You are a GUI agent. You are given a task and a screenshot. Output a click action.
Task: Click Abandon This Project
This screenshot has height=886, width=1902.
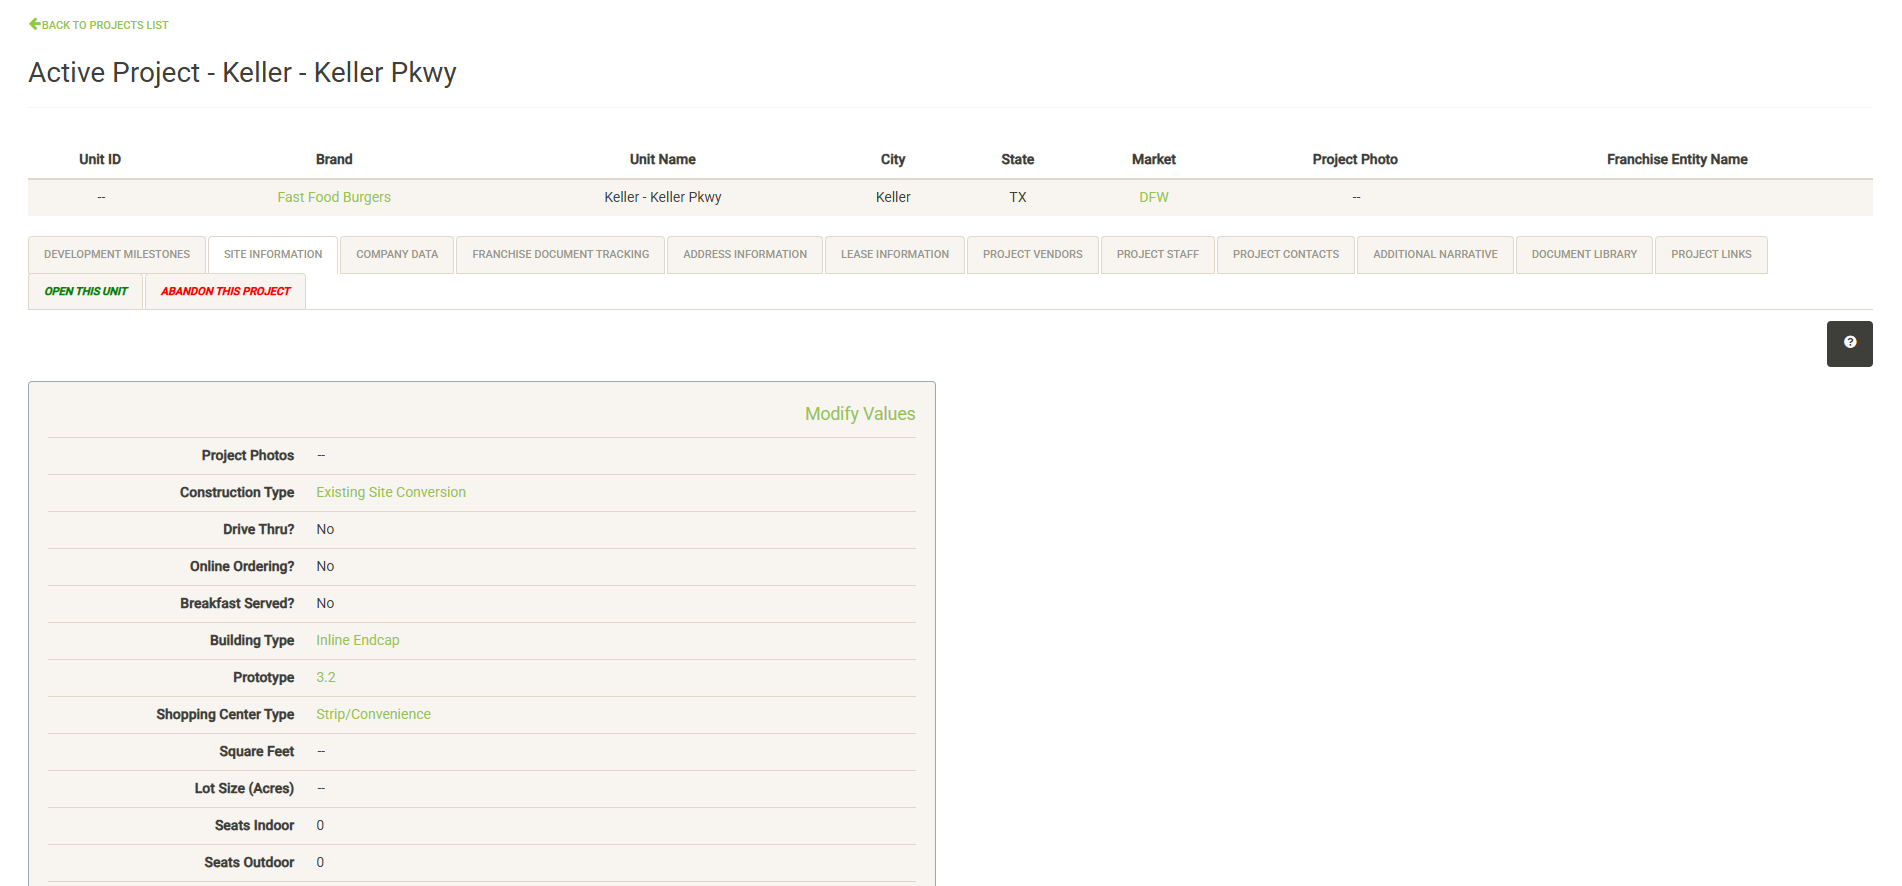(226, 292)
